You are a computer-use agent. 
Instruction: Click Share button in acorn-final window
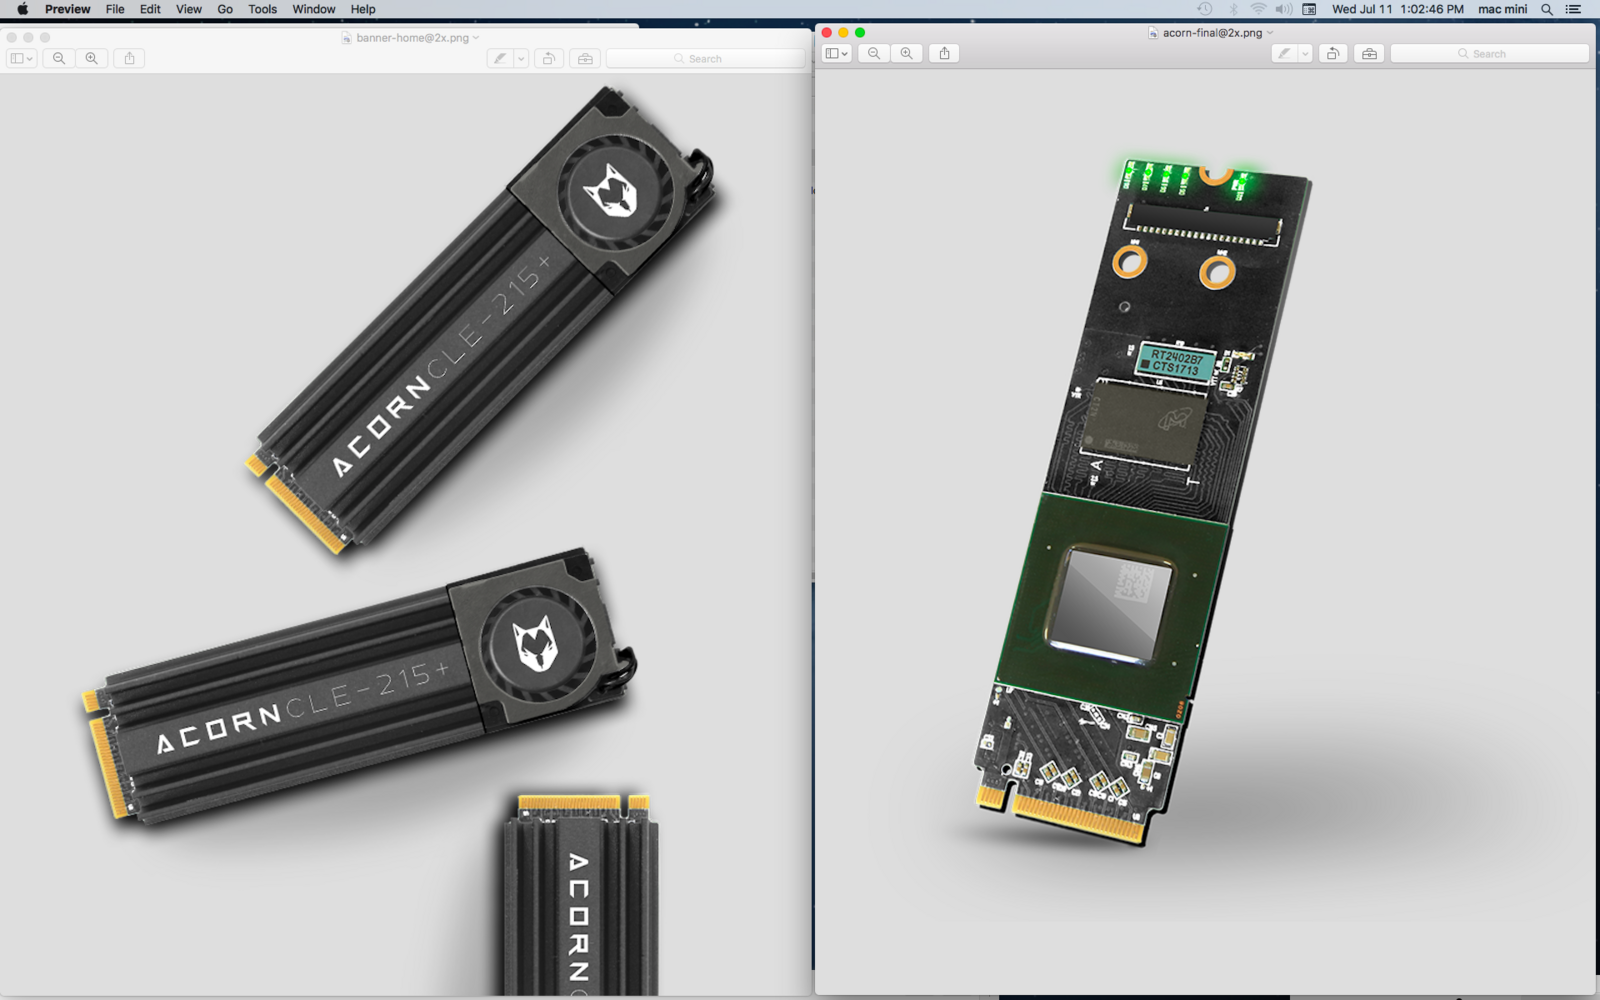(x=944, y=53)
